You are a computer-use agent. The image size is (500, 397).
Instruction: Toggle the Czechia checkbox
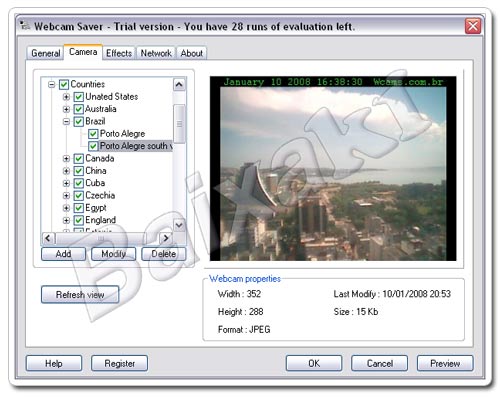78,196
